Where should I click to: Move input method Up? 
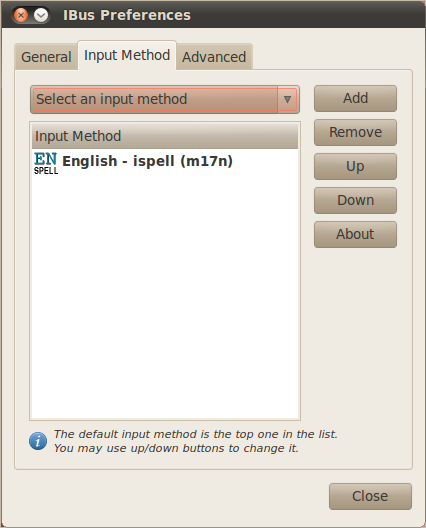[355, 166]
